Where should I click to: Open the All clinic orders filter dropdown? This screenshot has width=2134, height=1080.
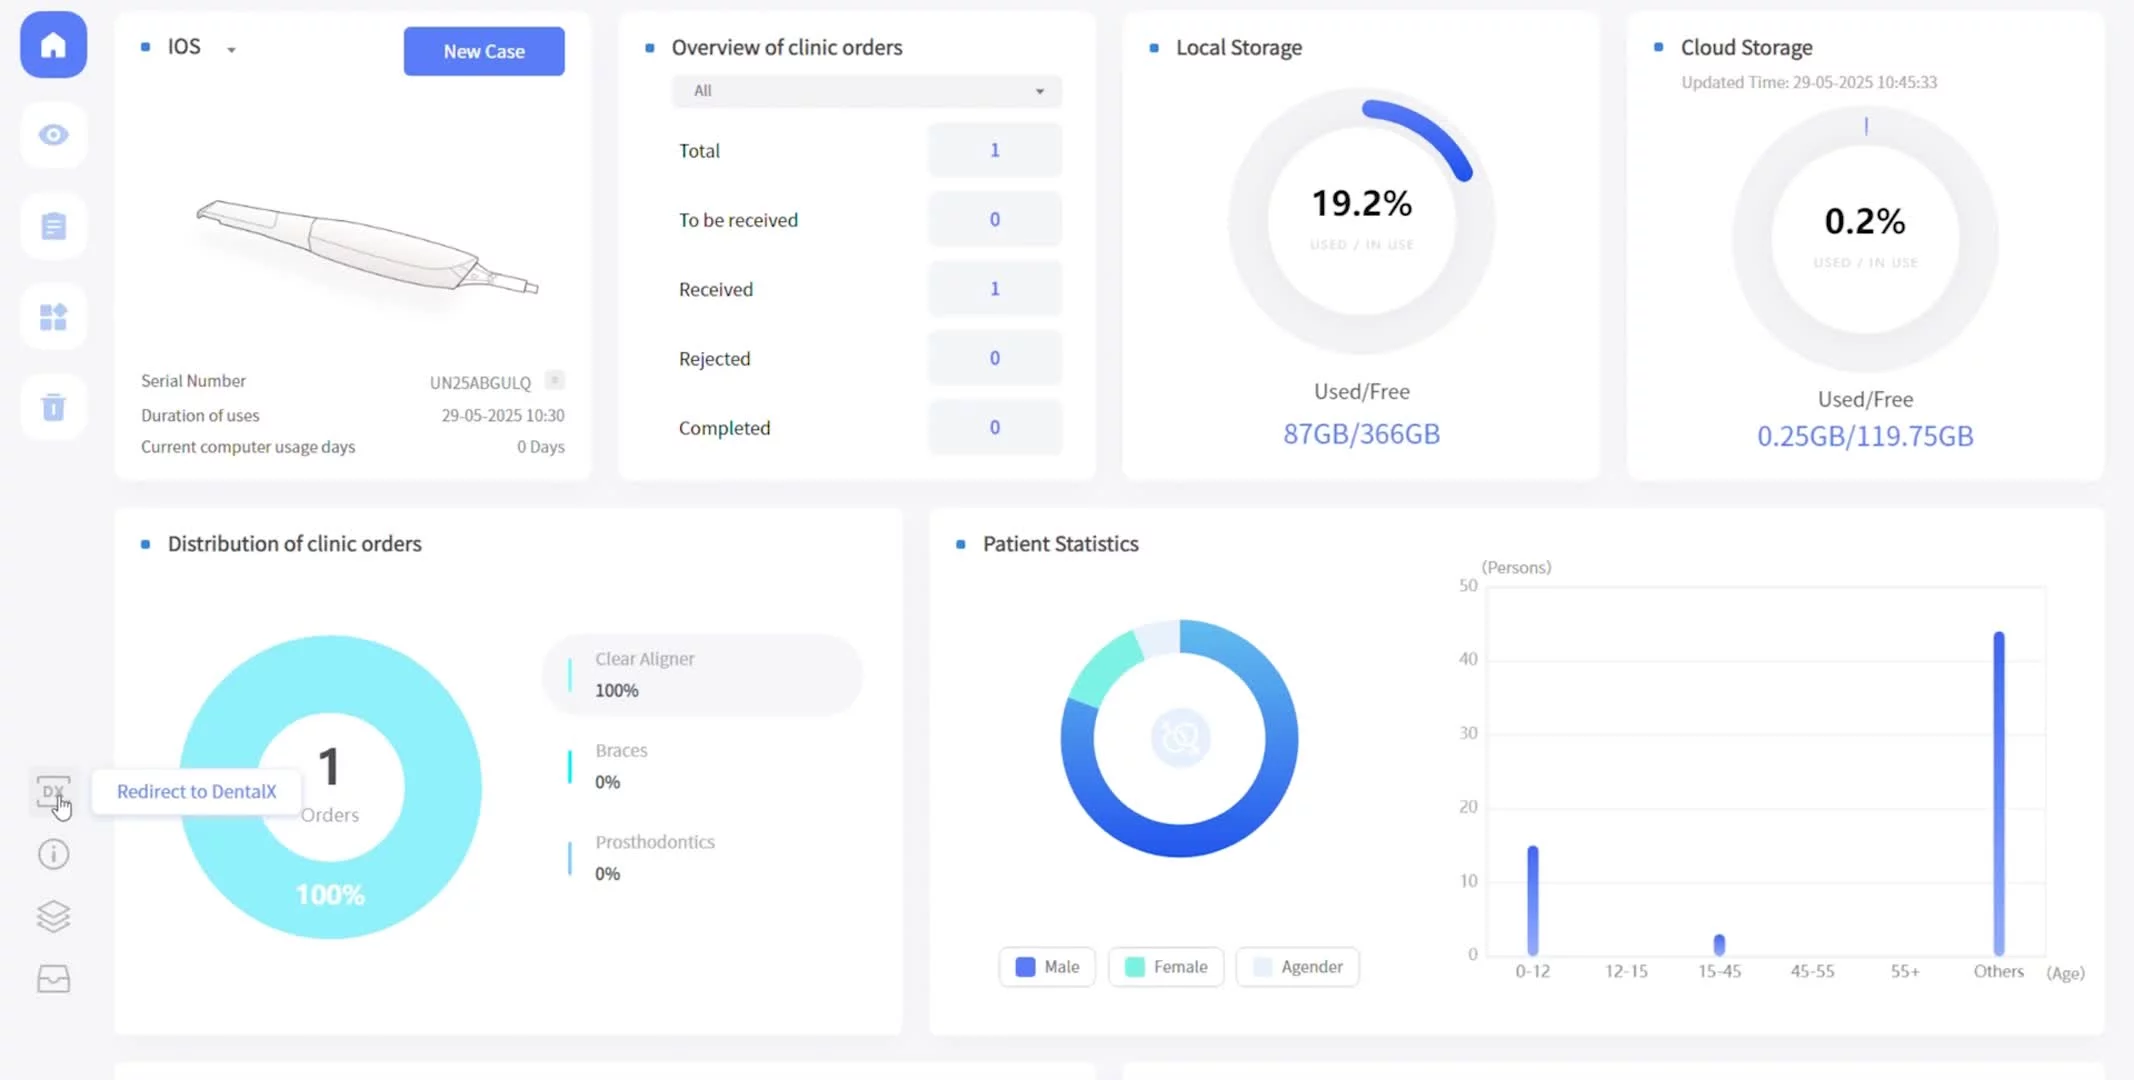(x=866, y=91)
